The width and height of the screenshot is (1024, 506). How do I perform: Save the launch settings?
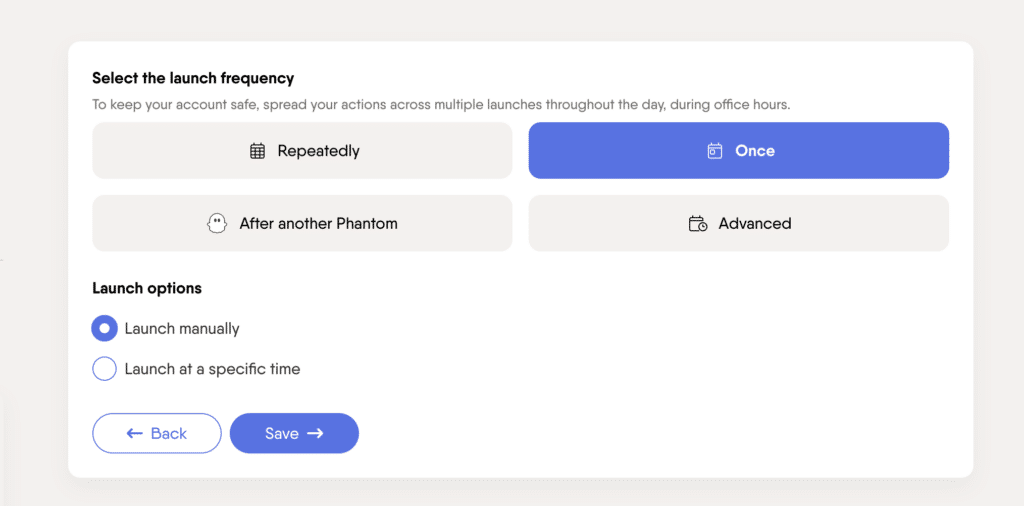click(x=295, y=433)
